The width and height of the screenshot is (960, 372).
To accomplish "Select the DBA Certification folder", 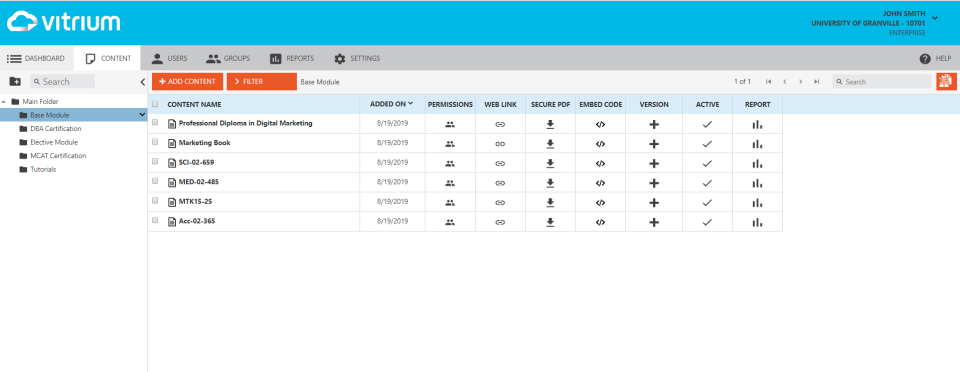I will click(x=56, y=128).
